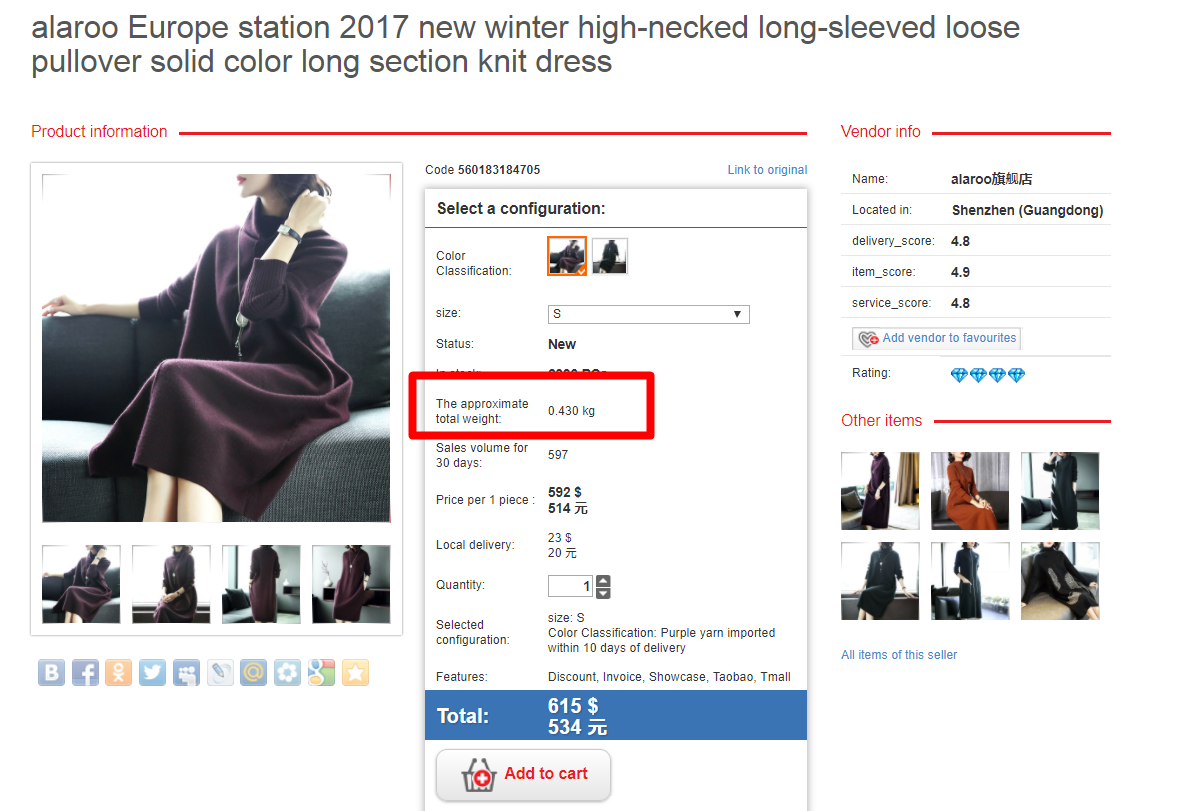Open the orange dress in Other items
1201x811 pixels.
click(x=970, y=491)
